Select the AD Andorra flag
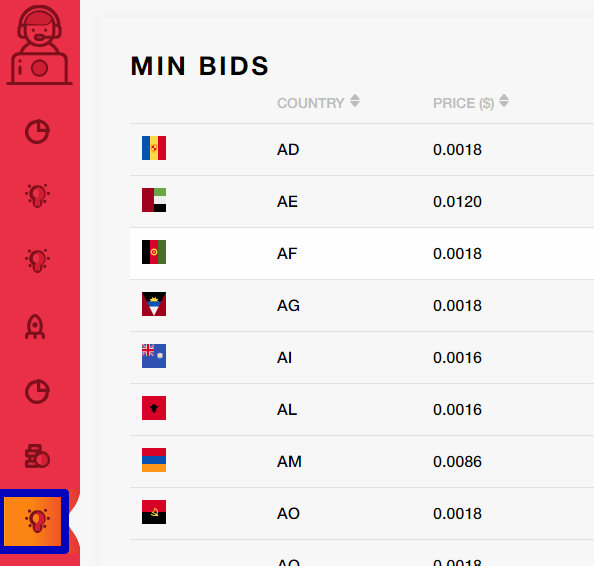594x566 pixels. pyautogui.click(x=154, y=148)
